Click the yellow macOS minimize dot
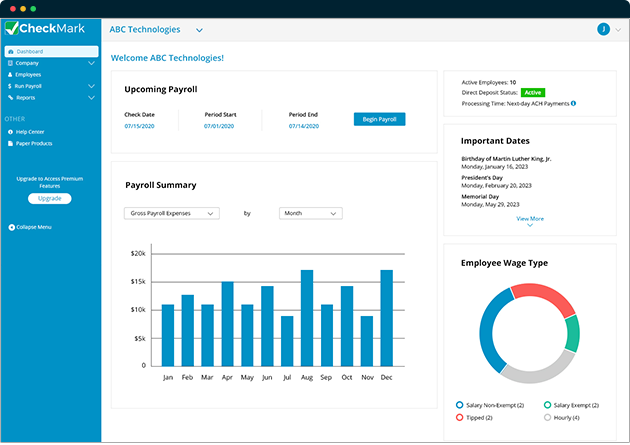This screenshot has height=445, width=630. pos(23,8)
